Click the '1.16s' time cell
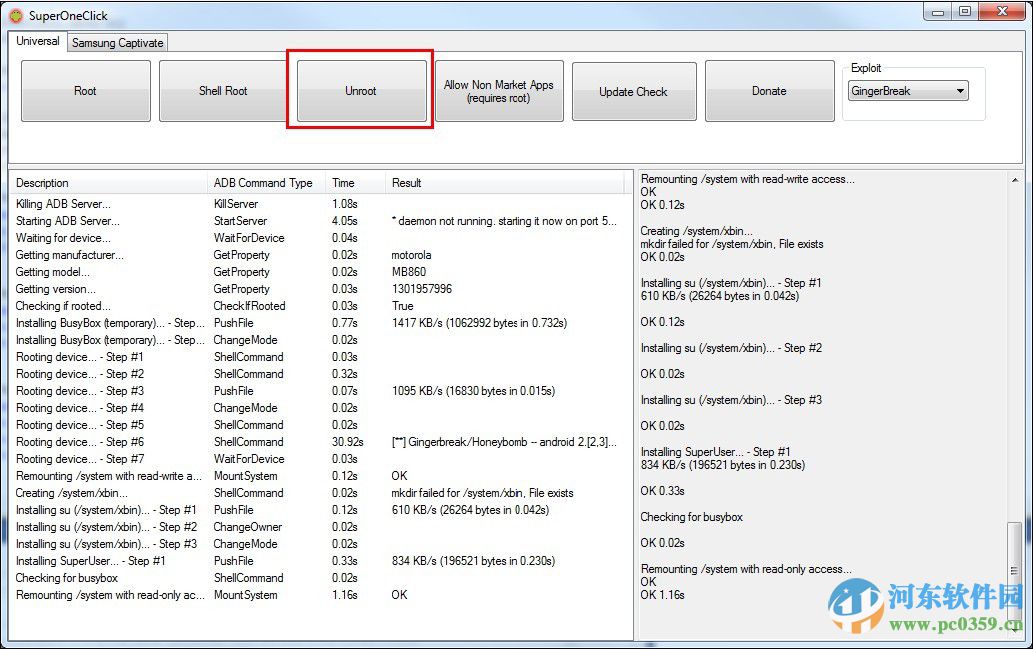Viewport: 1033px width, 649px height. pos(345,595)
